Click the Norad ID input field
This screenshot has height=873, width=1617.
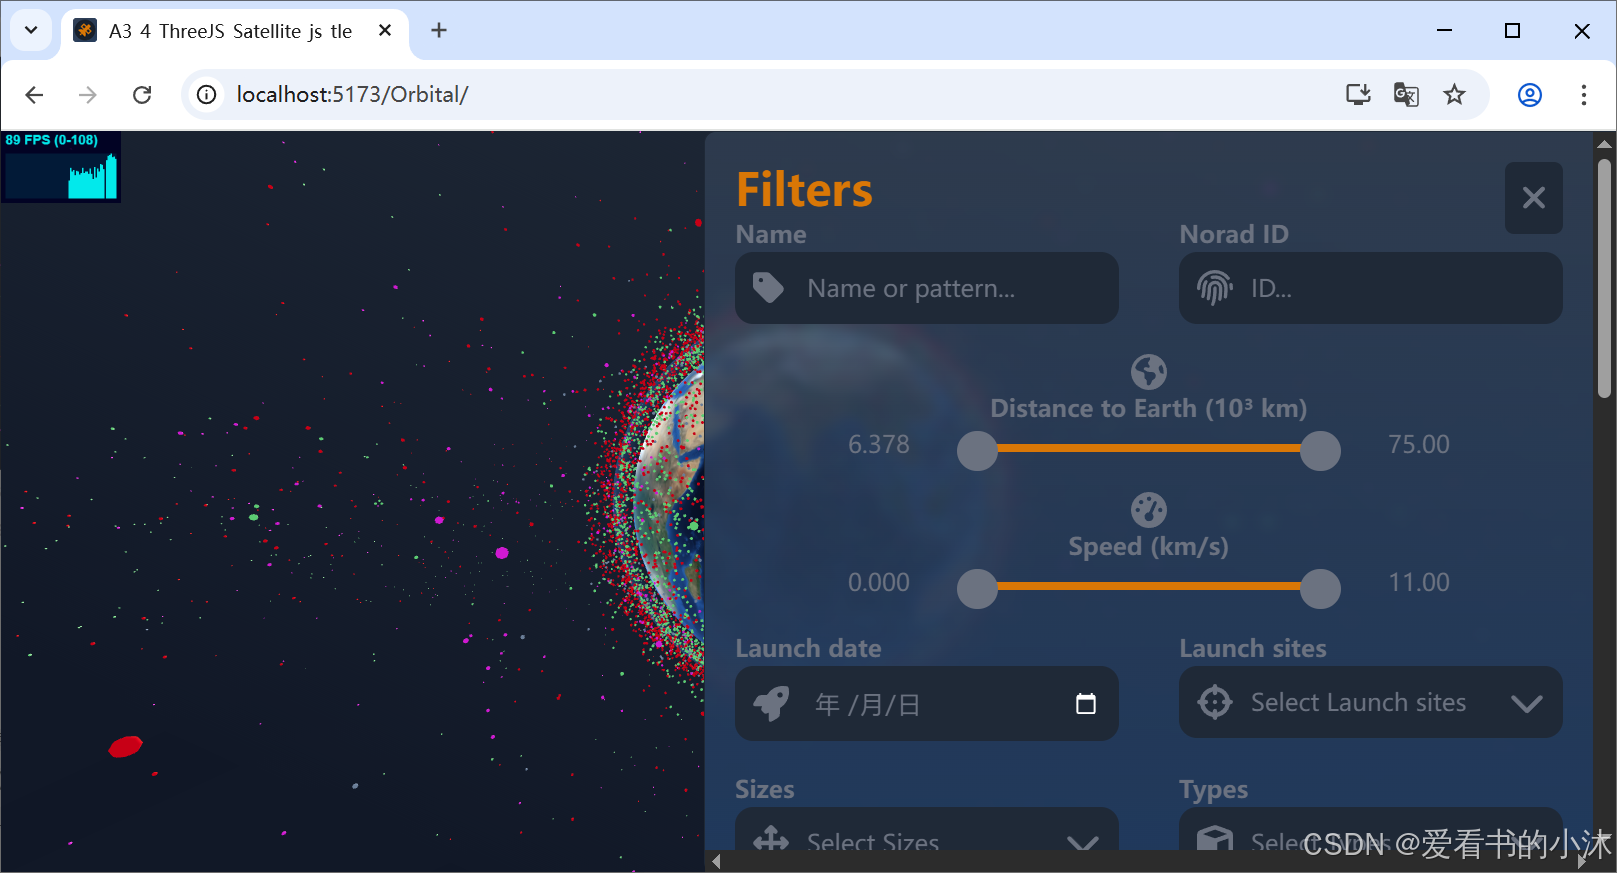click(1370, 288)
